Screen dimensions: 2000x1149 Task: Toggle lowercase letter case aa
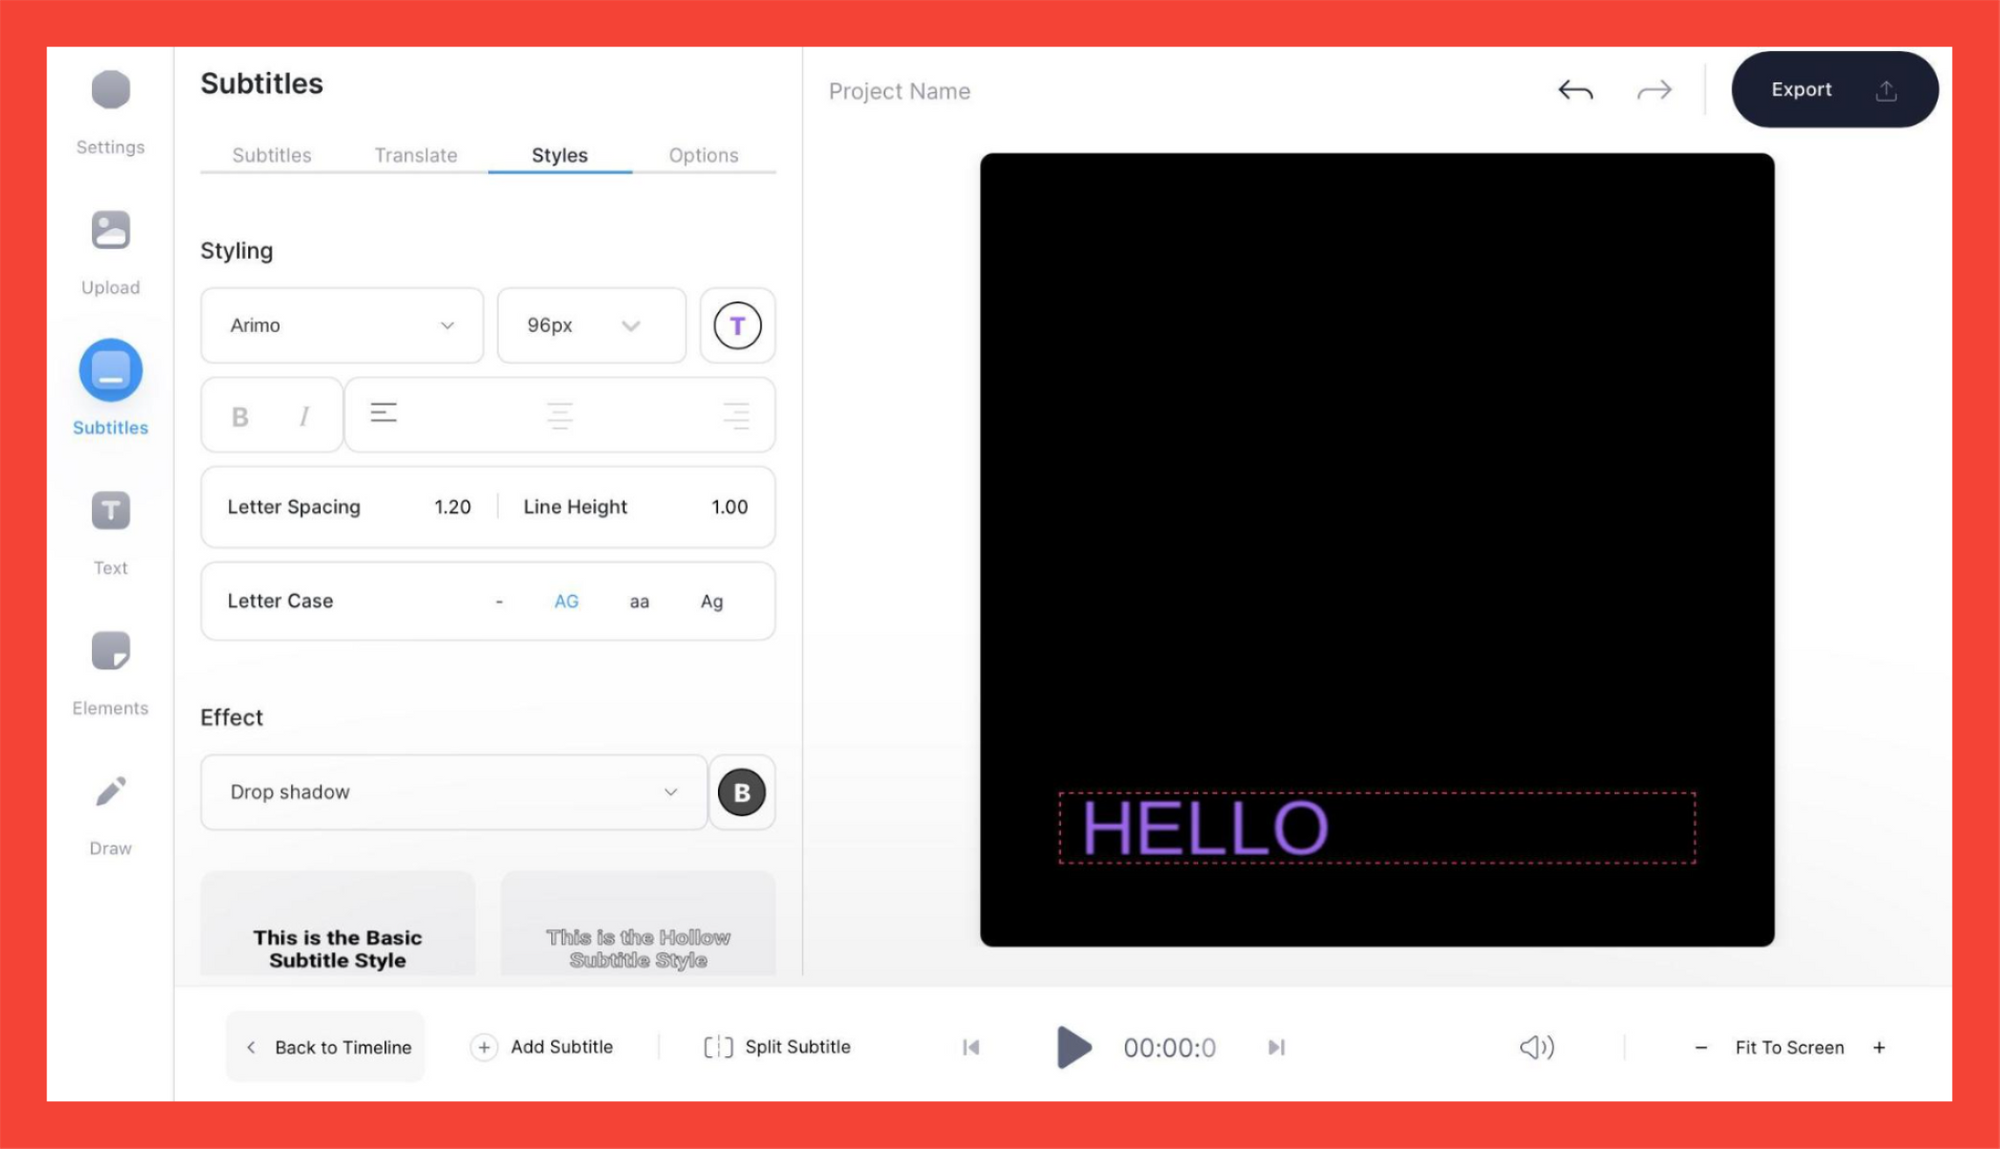pos(639,601)
